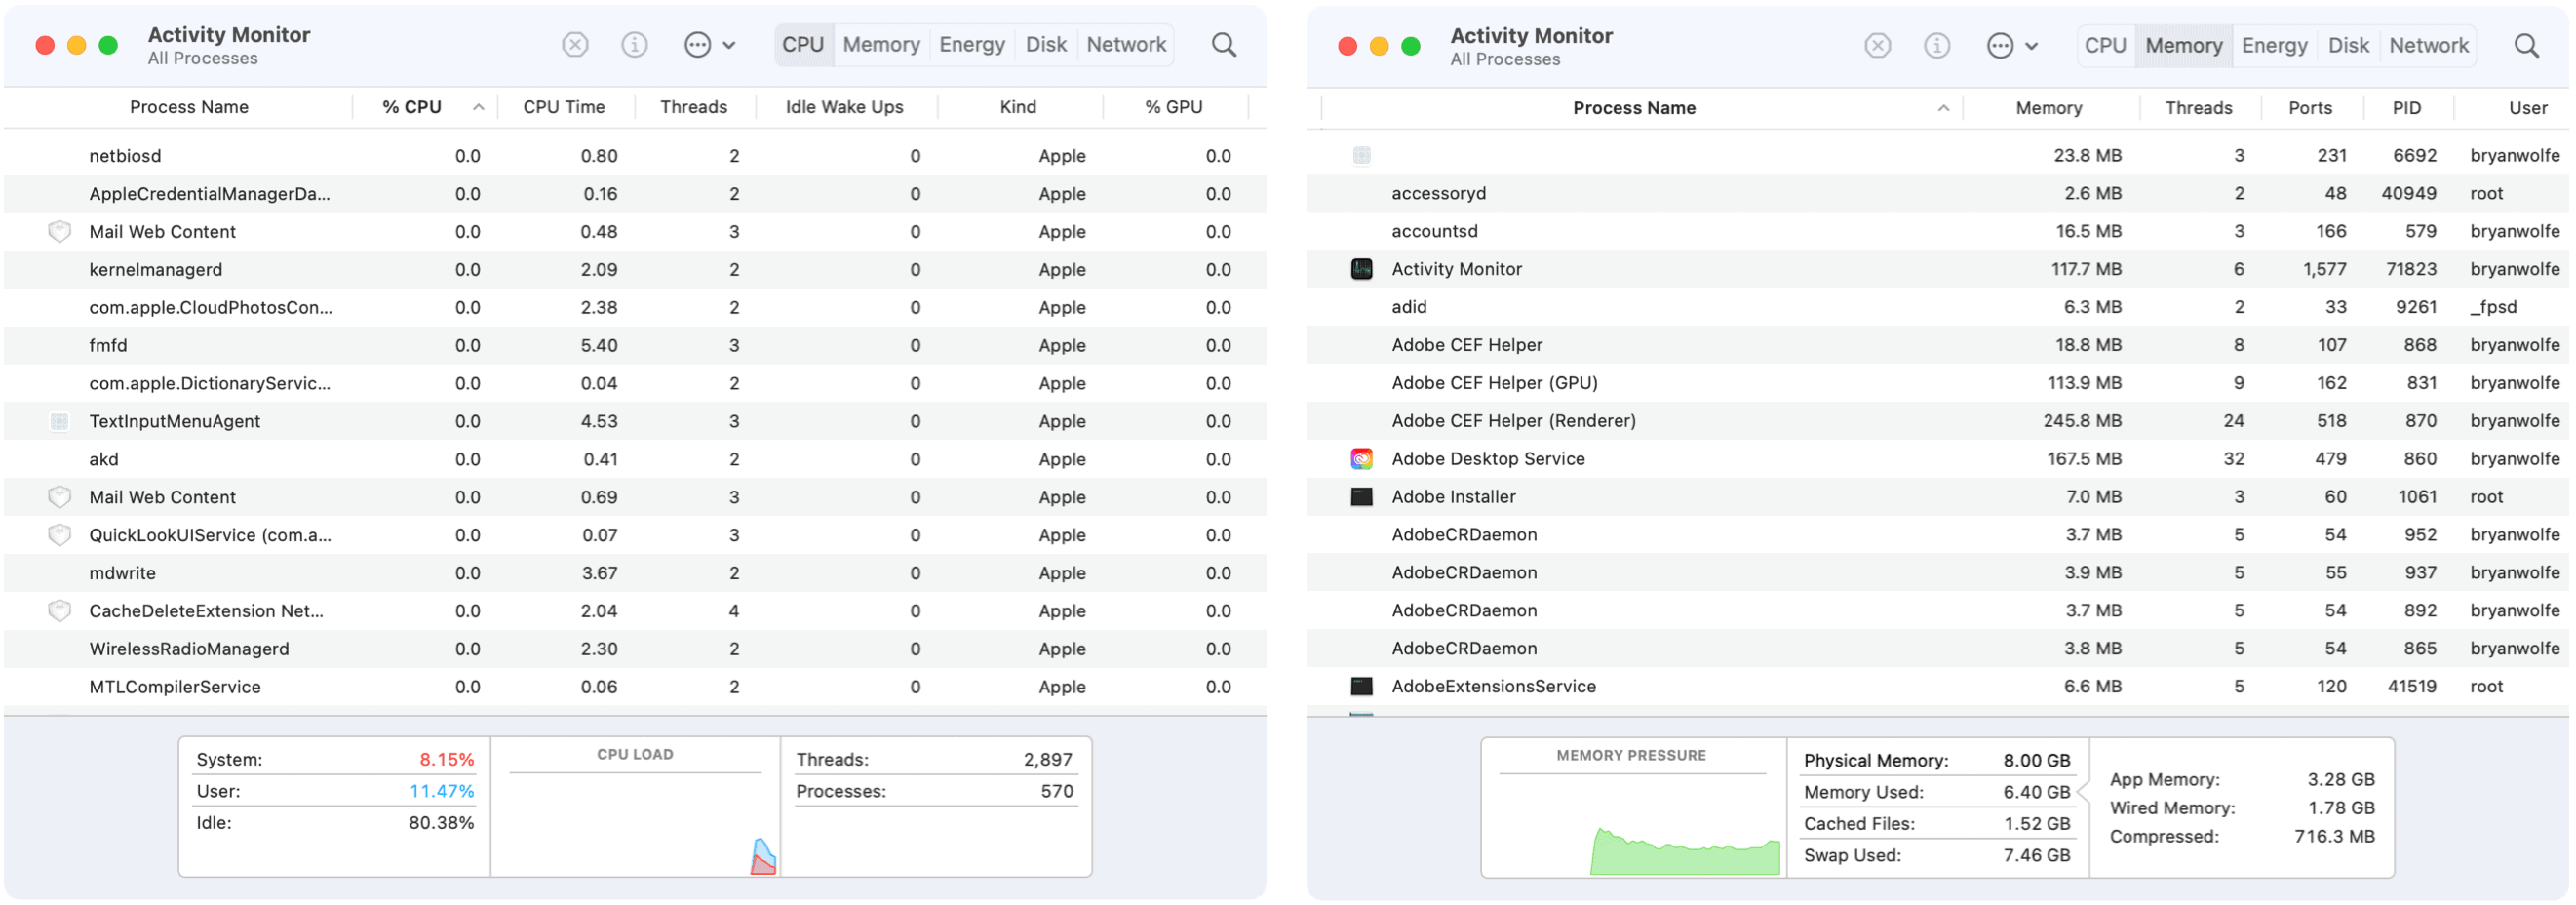Sort by Threads column in right window
This screenshot has height=905, width=2576.
tap(2198, 108)
